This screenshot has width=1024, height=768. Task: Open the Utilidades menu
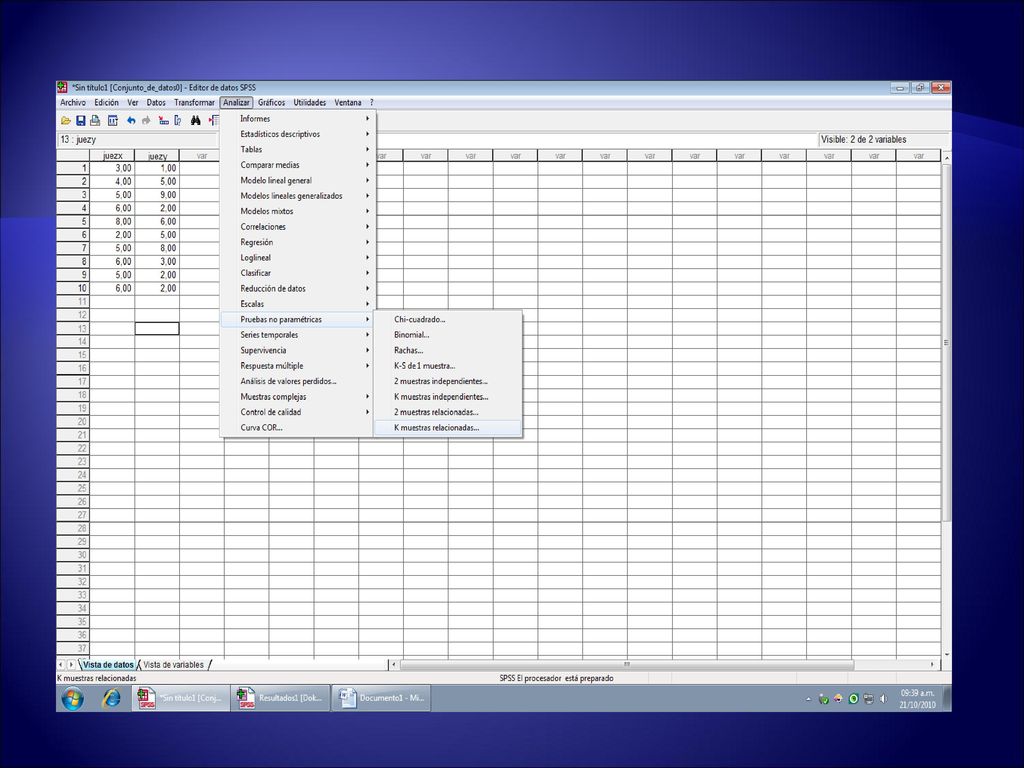click(x=310, y=103)
